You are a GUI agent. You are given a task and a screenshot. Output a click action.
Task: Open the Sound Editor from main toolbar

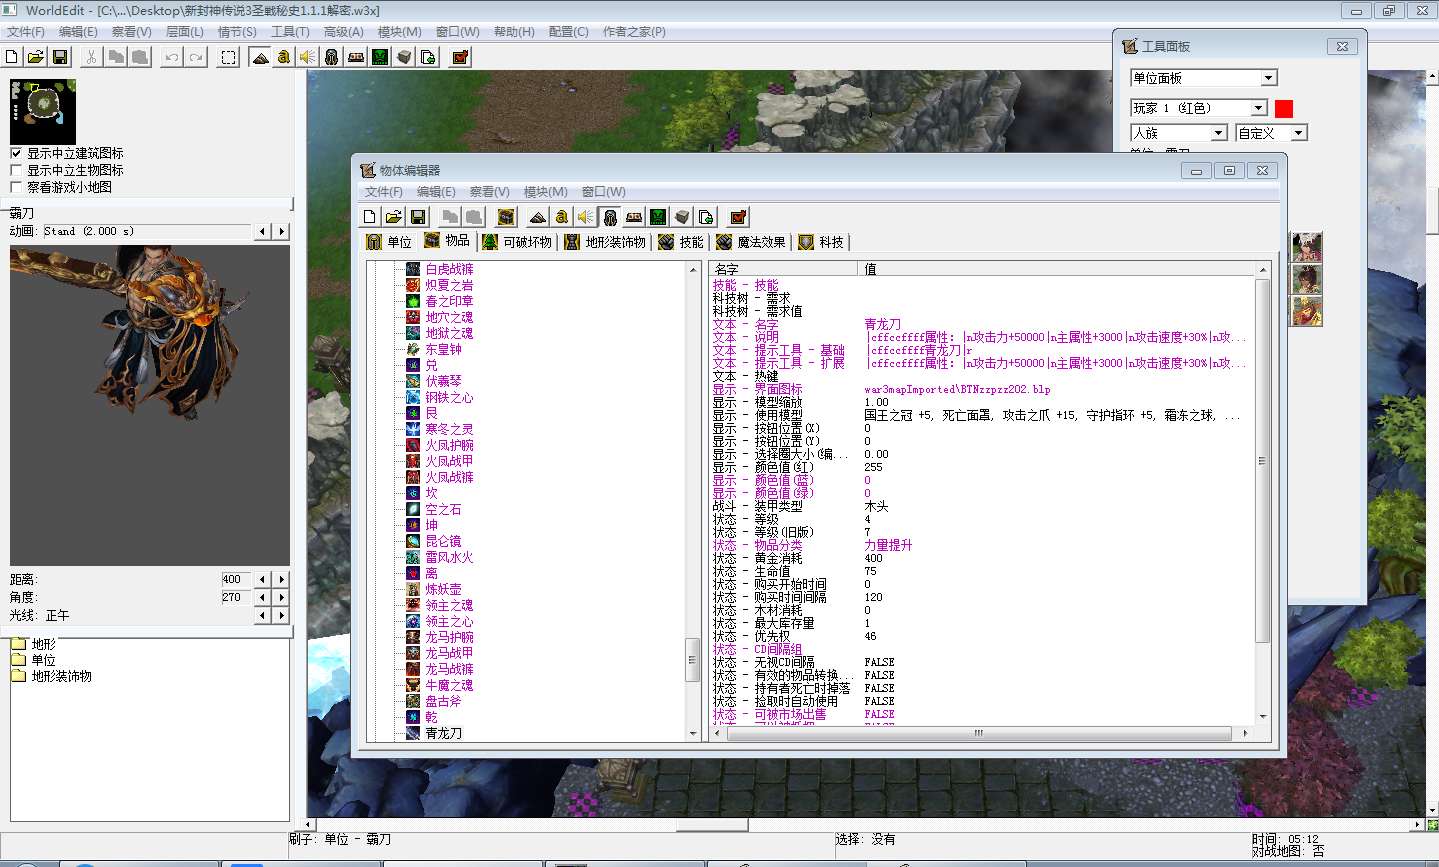tap(308, 57)
